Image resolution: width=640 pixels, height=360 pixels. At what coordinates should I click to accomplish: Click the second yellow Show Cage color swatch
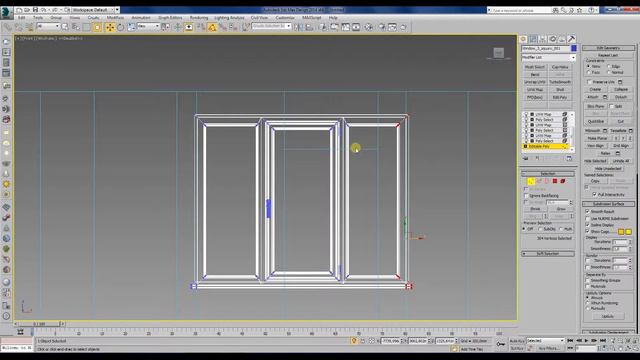point(628,232)
